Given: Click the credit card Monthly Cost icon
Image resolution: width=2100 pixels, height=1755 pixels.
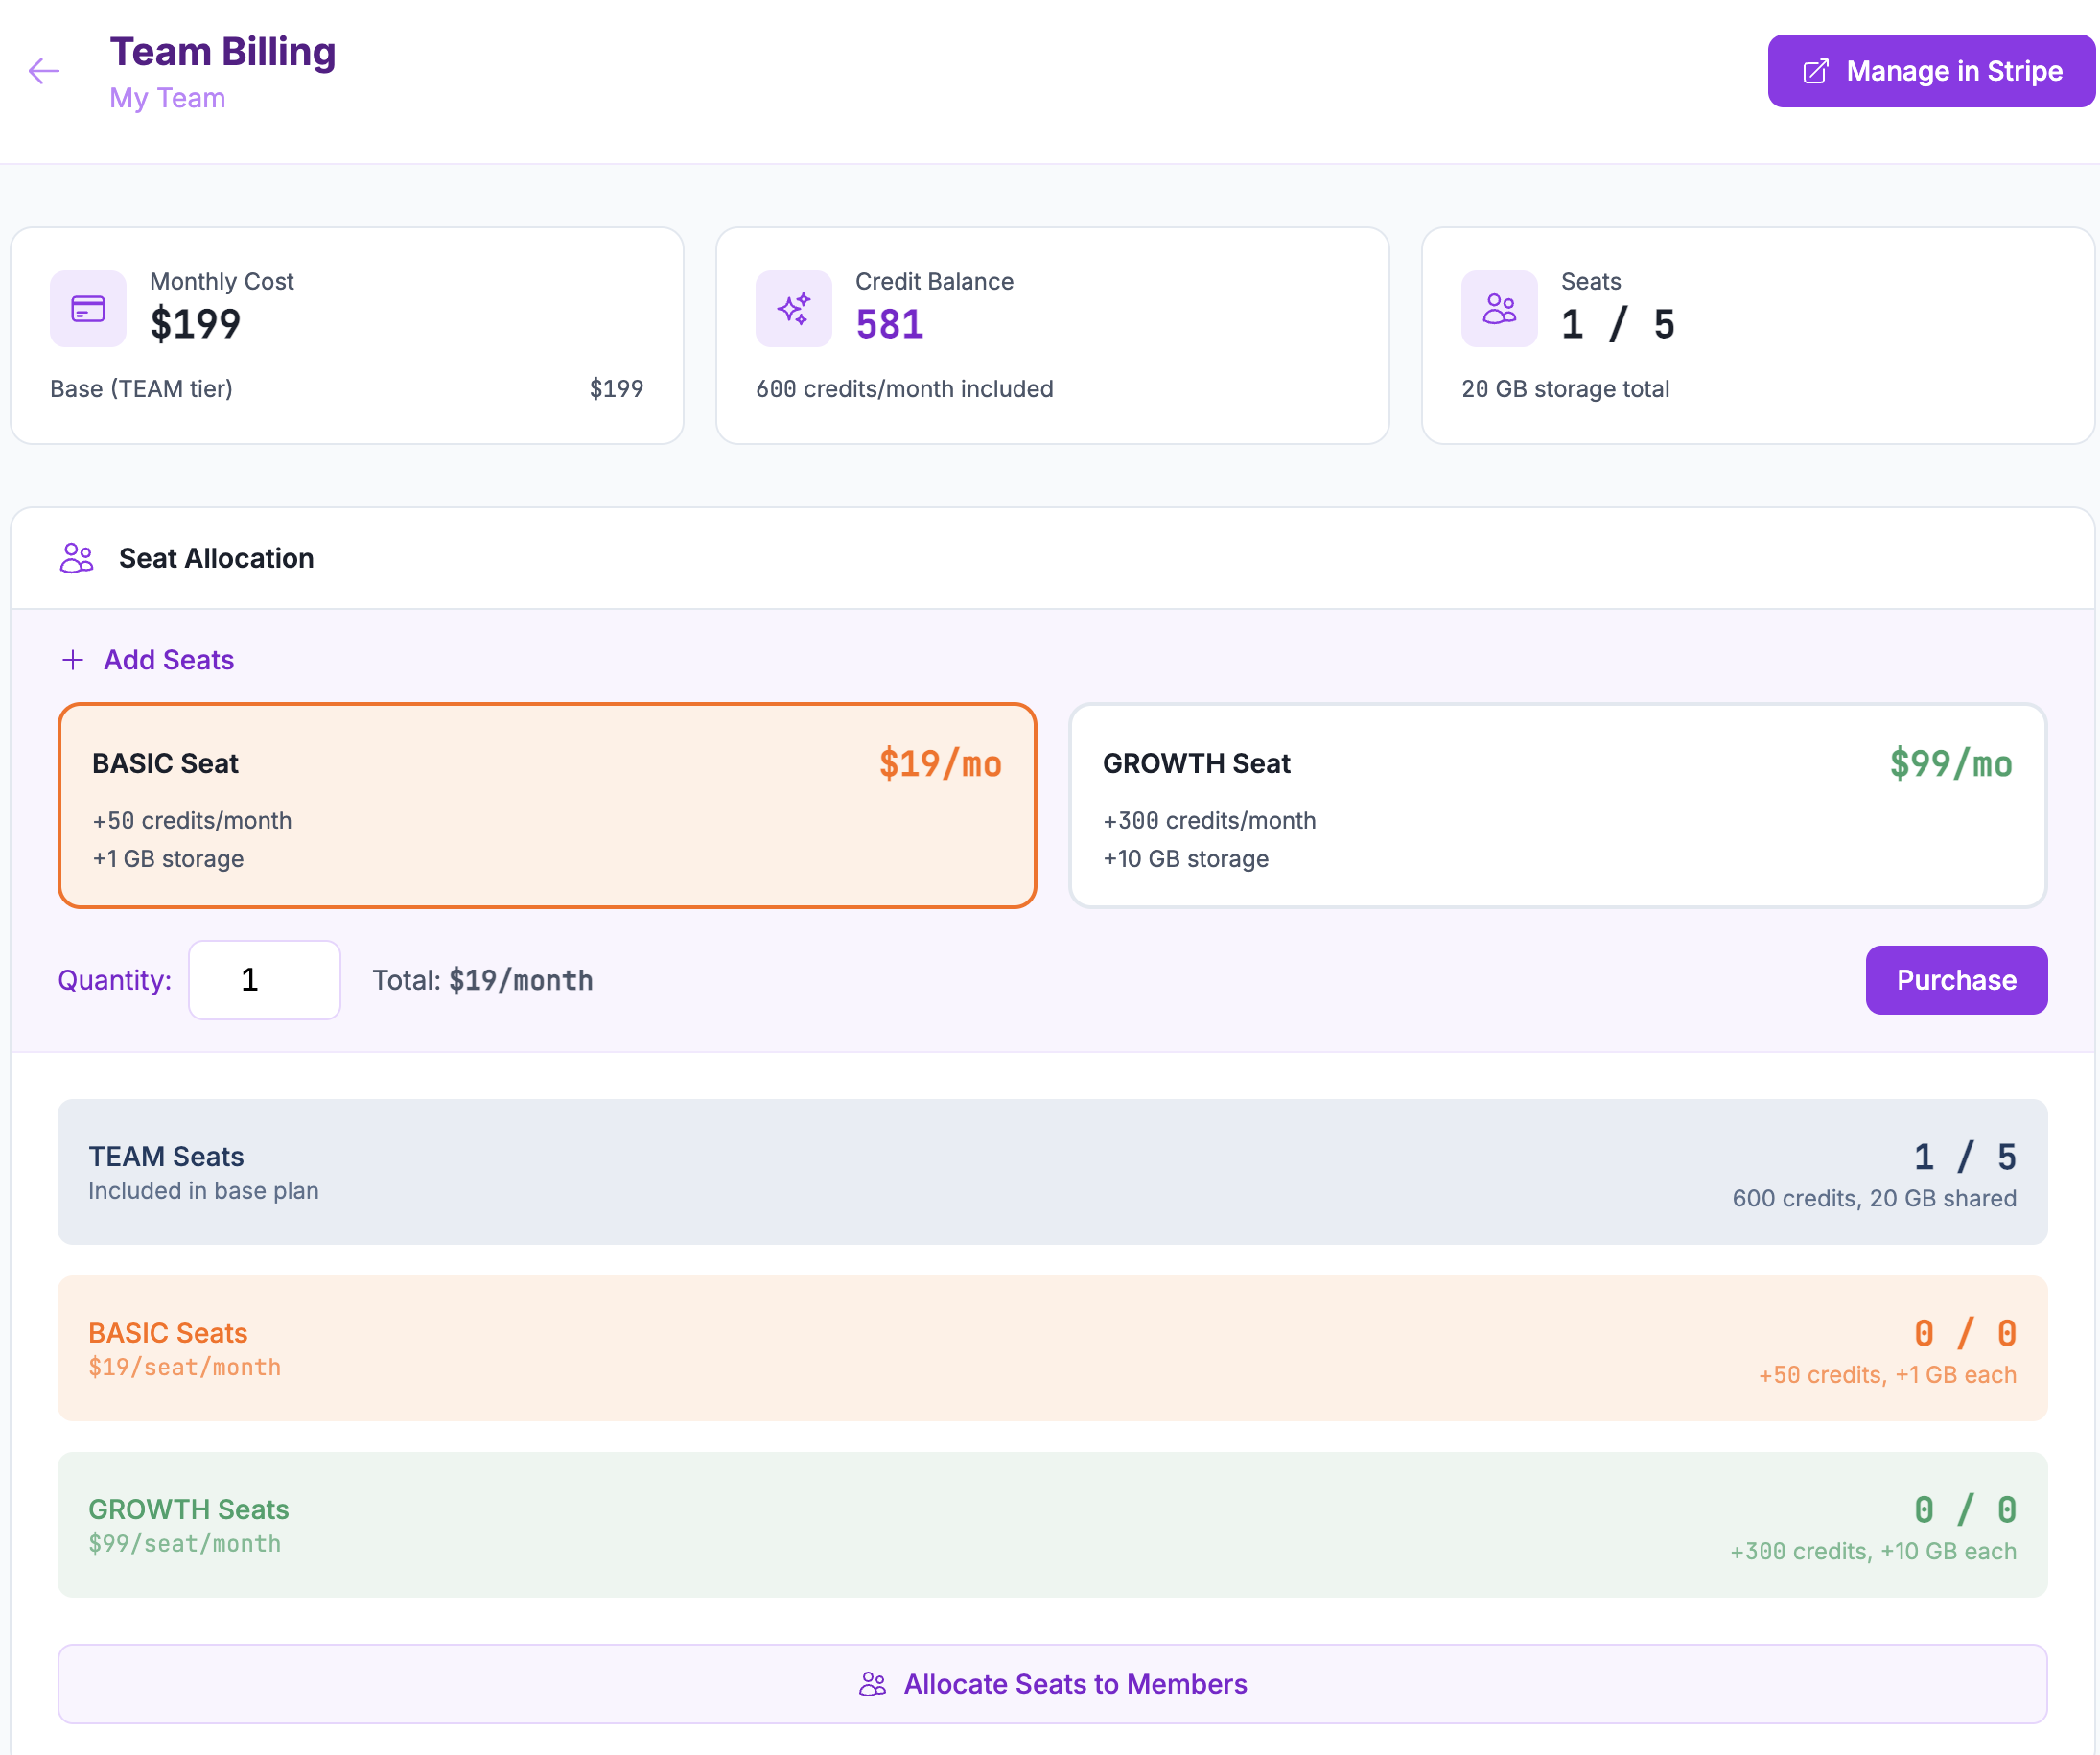Looking at the screenshot, I should click(88, 309).
